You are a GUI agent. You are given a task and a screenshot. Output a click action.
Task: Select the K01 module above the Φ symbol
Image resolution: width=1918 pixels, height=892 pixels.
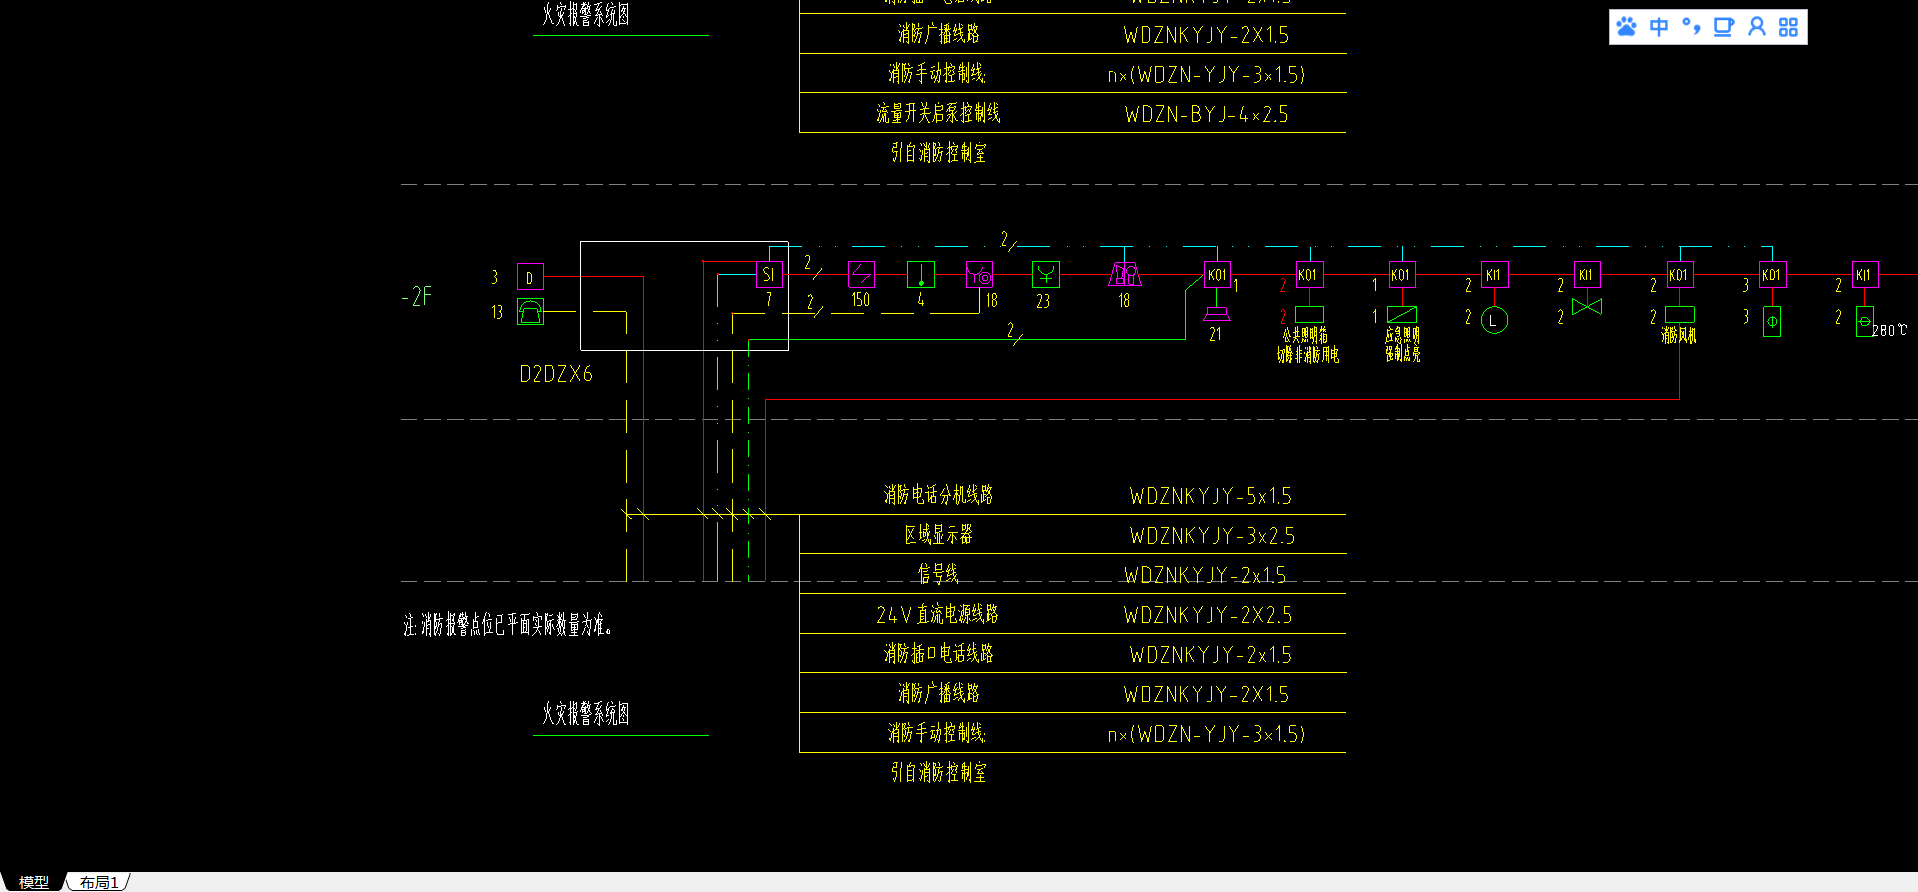point(1772,274)
